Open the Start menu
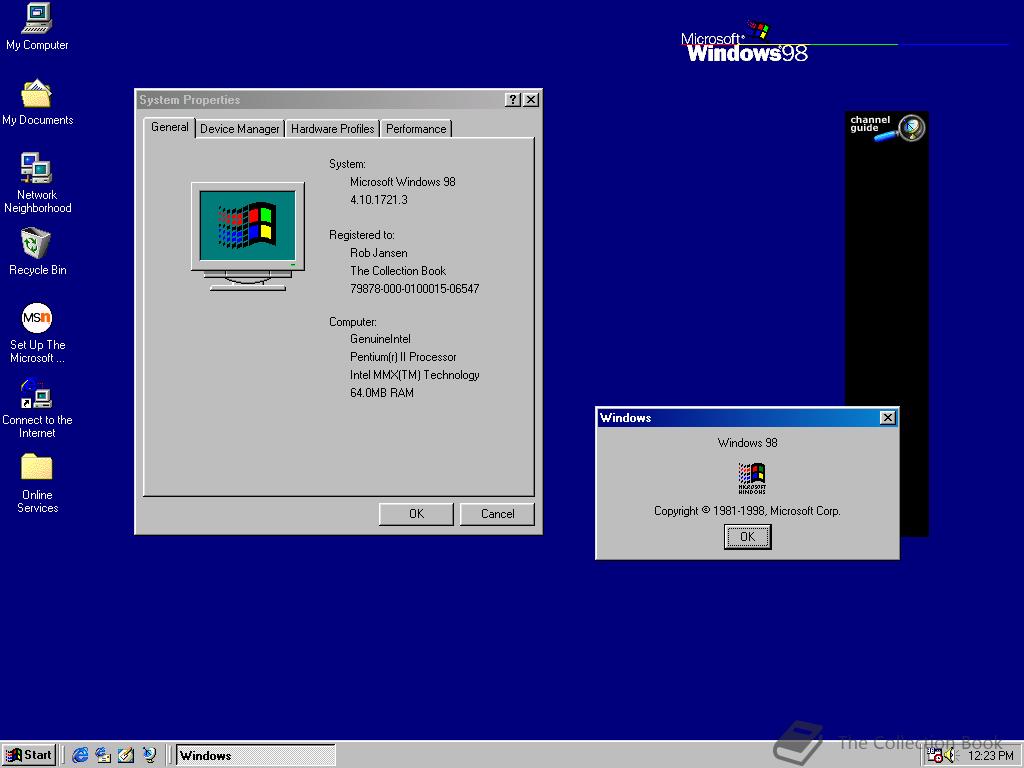This screenshot has height=768, width=1024. 29,755
